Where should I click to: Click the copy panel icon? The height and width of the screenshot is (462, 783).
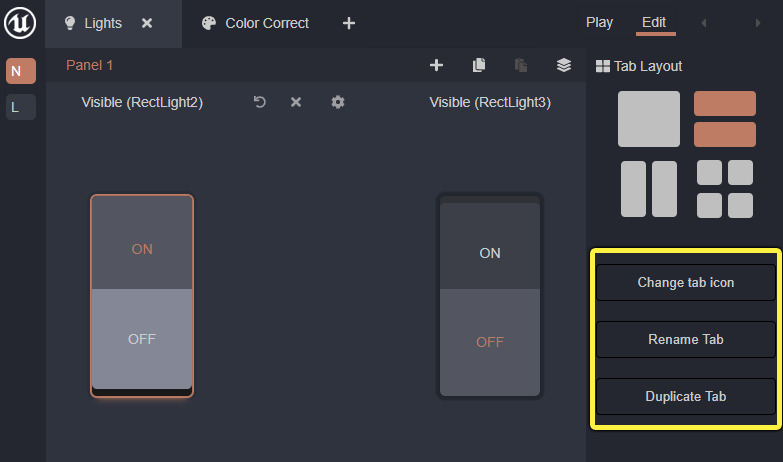[479, 65]
